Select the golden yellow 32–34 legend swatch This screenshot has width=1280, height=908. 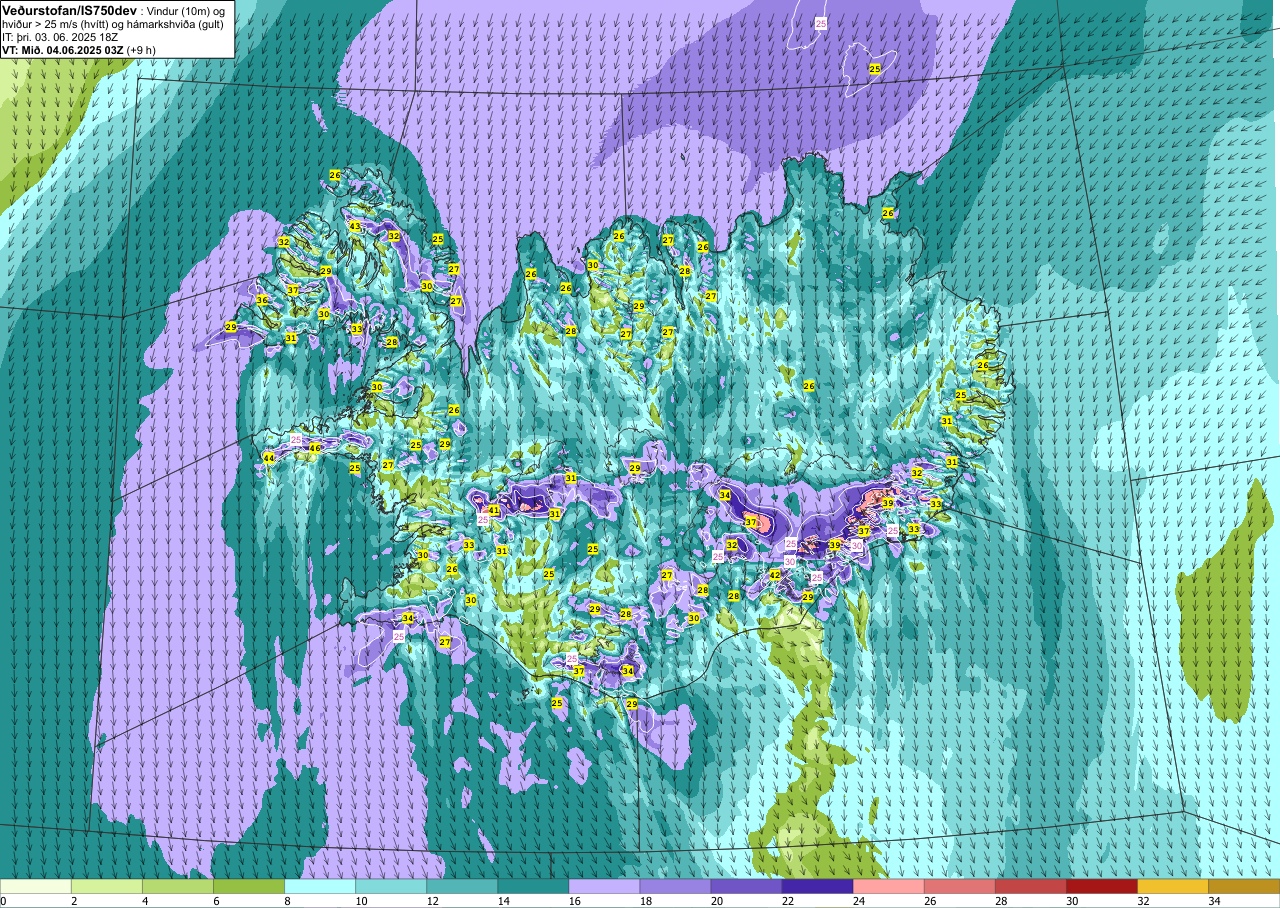click(1172, 886)
